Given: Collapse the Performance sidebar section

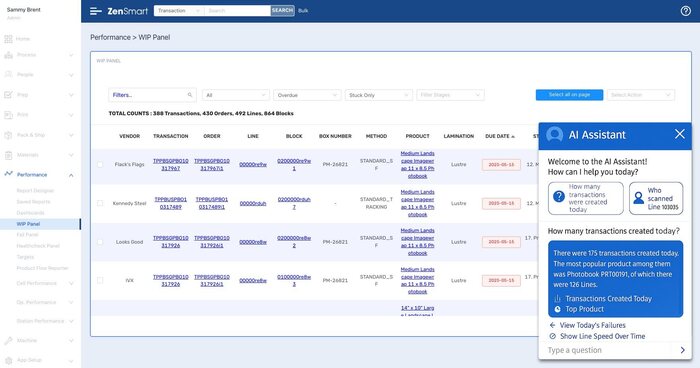Looking at the screenshot, I should pos(71,175).
